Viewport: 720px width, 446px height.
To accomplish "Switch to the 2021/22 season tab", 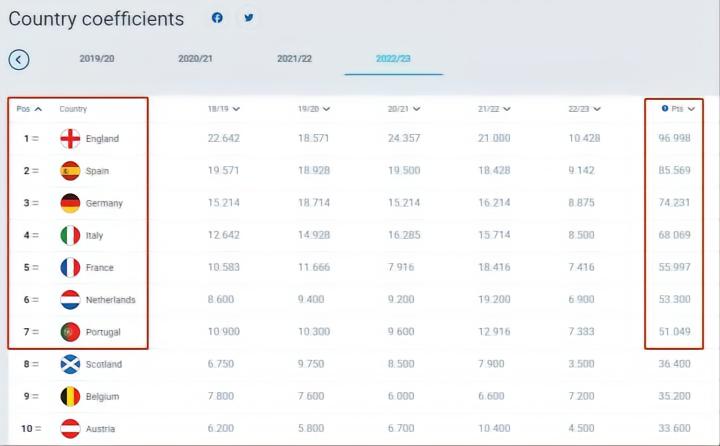I will pos(294,59).
